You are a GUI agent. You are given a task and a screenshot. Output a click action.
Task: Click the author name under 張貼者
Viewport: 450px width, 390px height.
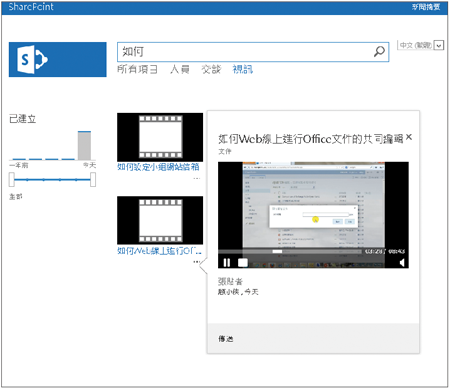point(229,292)
